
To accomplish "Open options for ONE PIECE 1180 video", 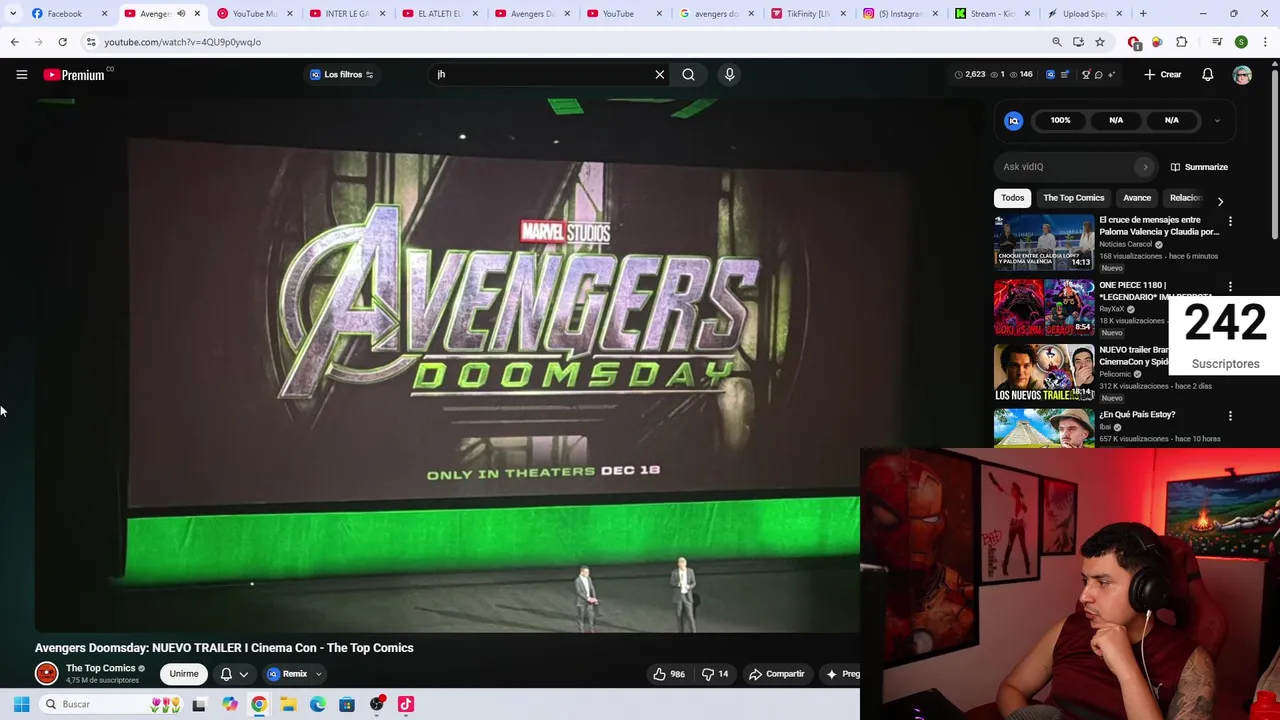I will [x=1230, y=286].
